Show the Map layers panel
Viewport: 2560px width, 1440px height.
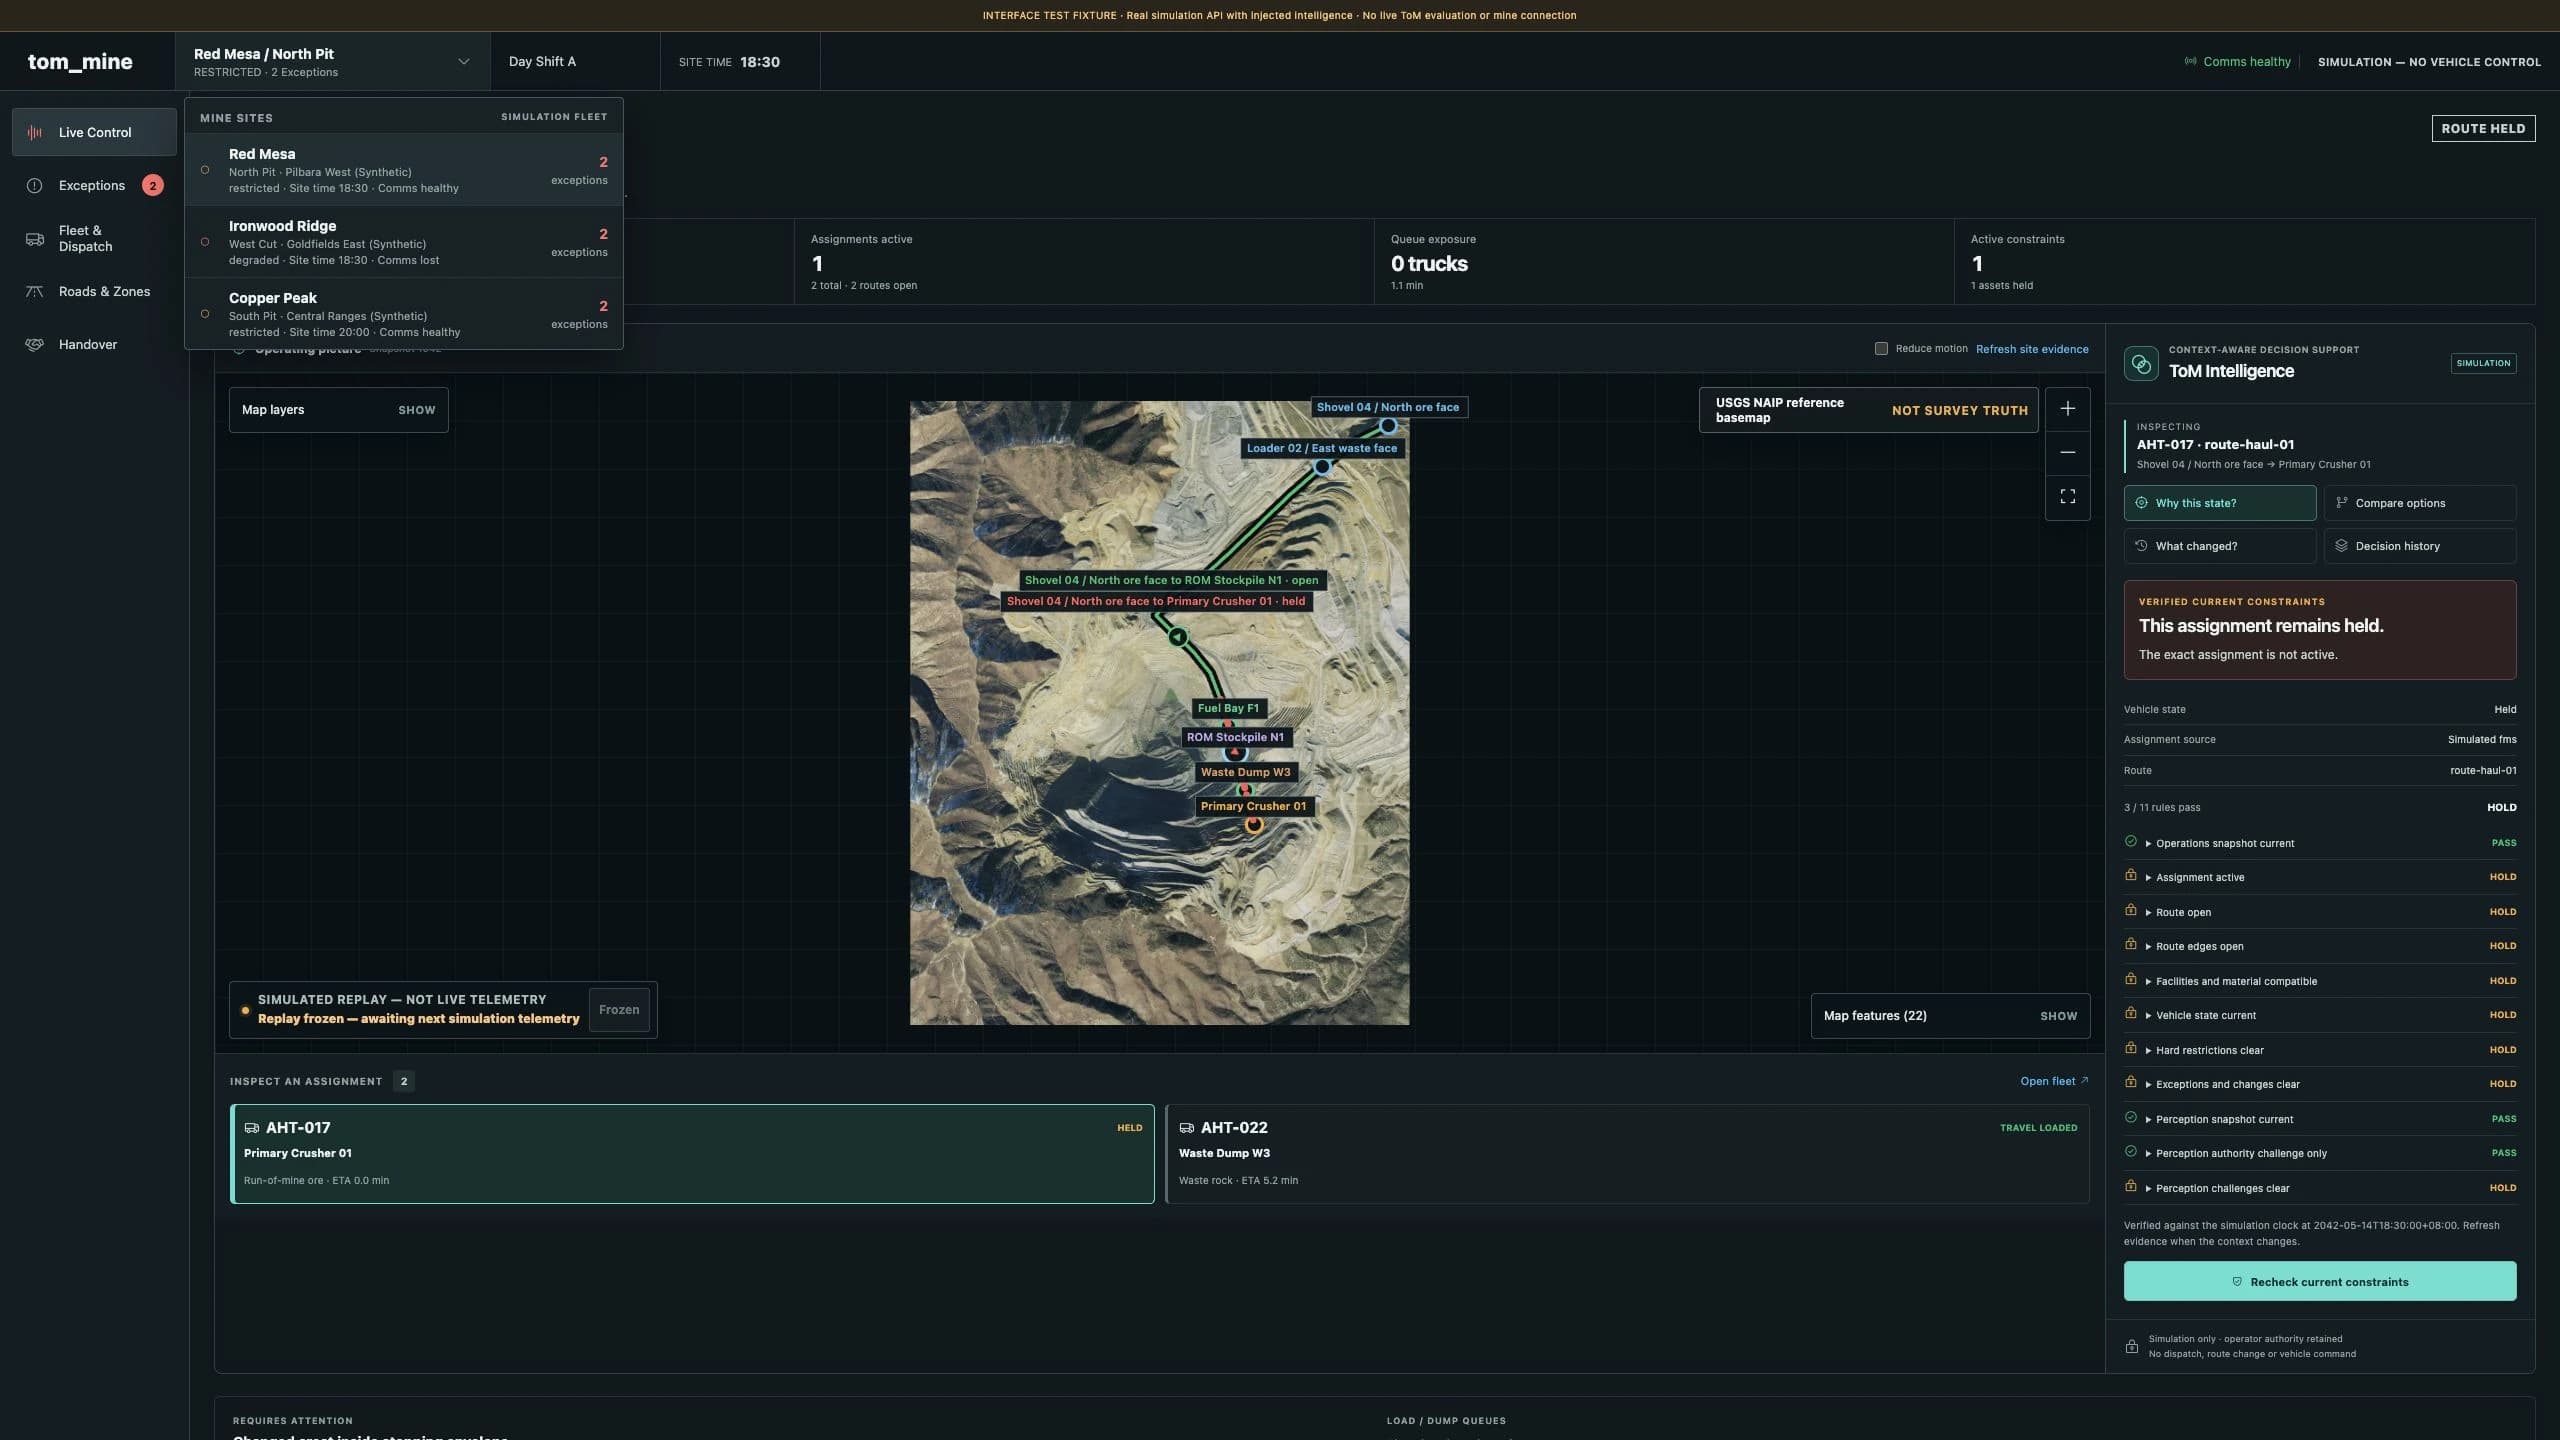click(338, 410)
